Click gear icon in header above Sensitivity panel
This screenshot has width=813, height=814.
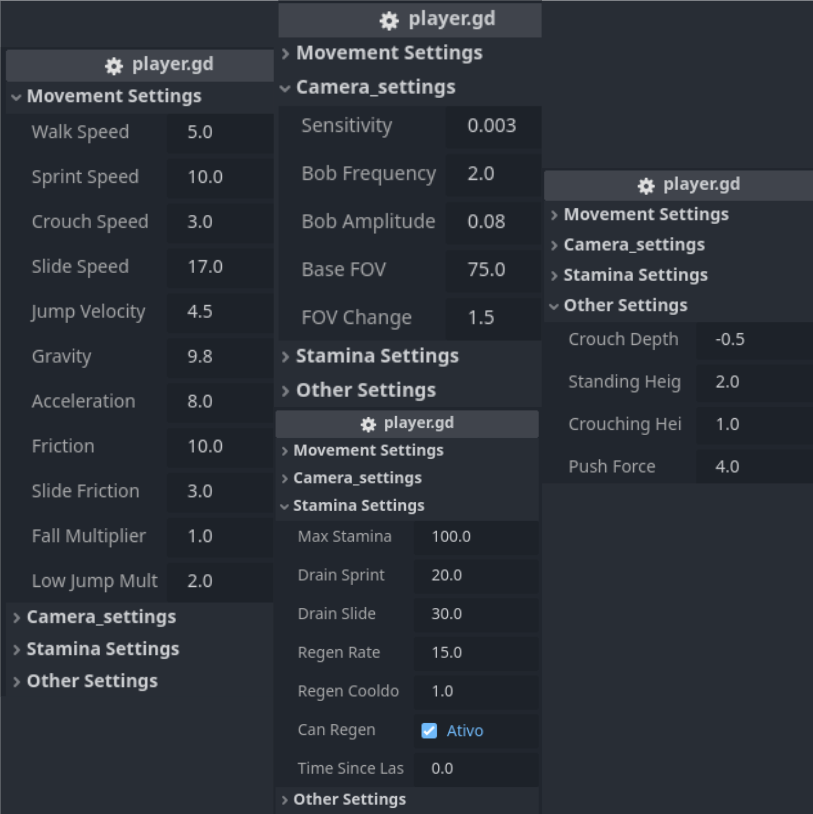(x=389, y=21)
